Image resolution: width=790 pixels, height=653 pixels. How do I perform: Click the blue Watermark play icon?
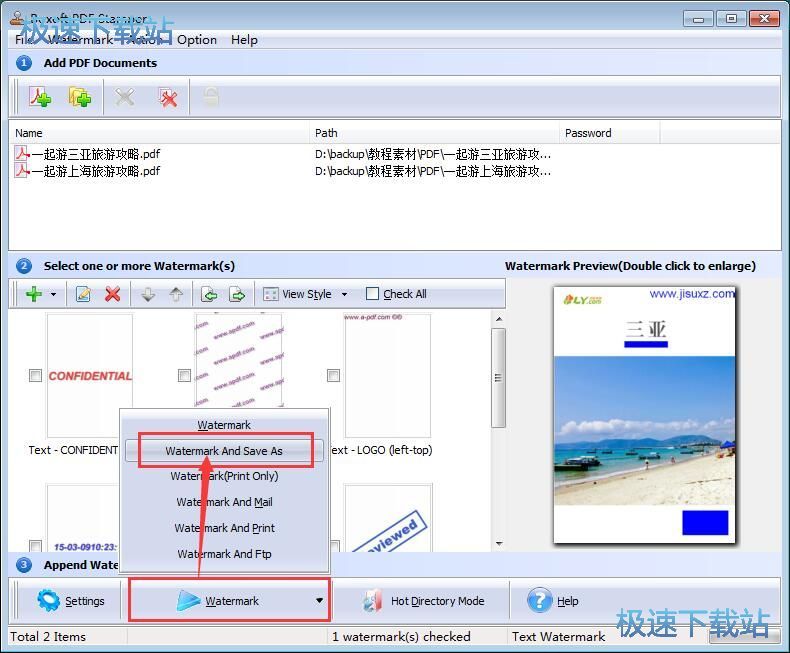(188, 601)
